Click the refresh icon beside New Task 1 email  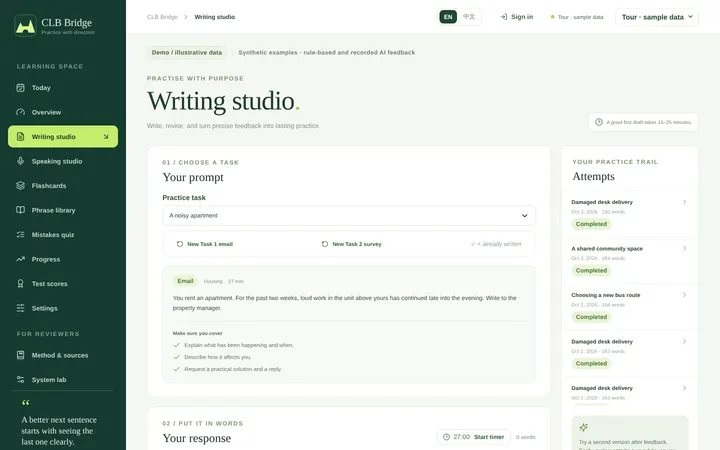coord(180,244)
